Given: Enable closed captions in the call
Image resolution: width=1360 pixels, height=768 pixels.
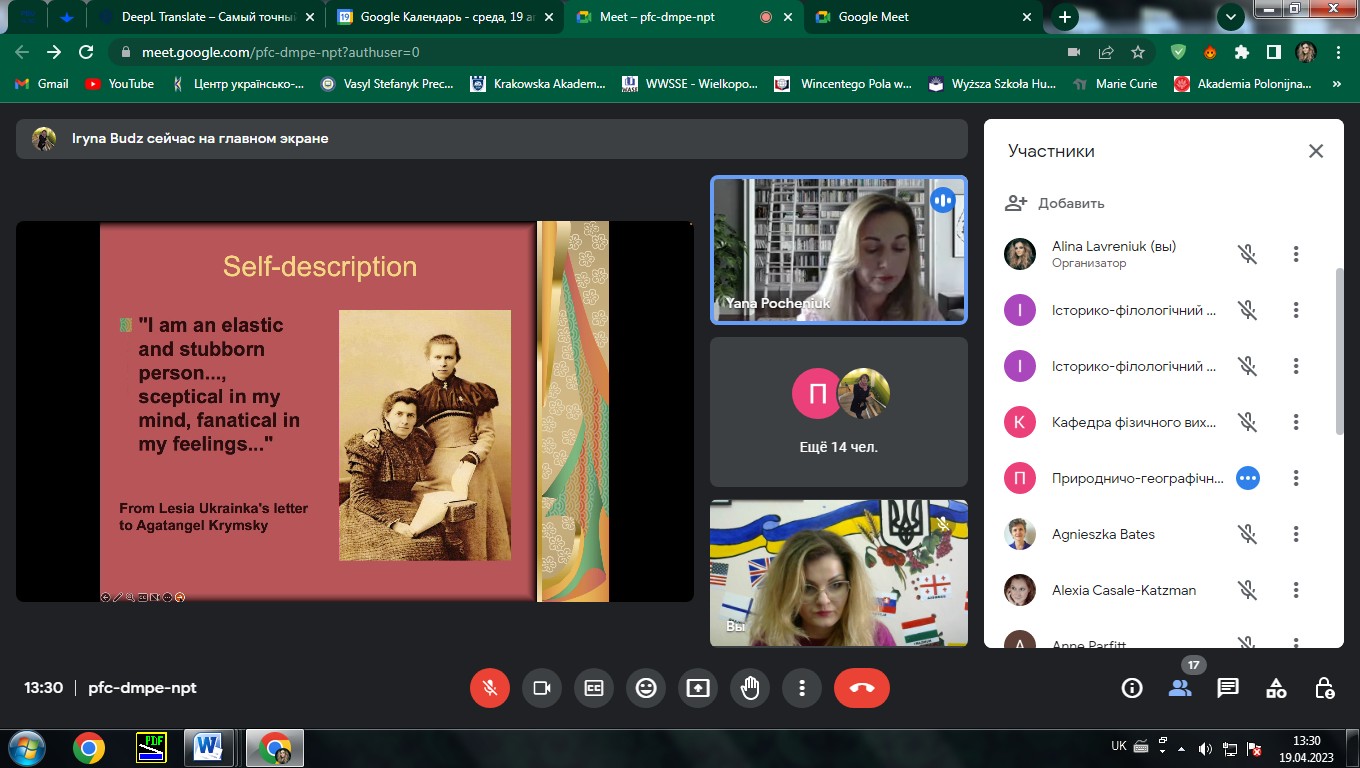Looking at the screenshot, I should click(594, 688).
